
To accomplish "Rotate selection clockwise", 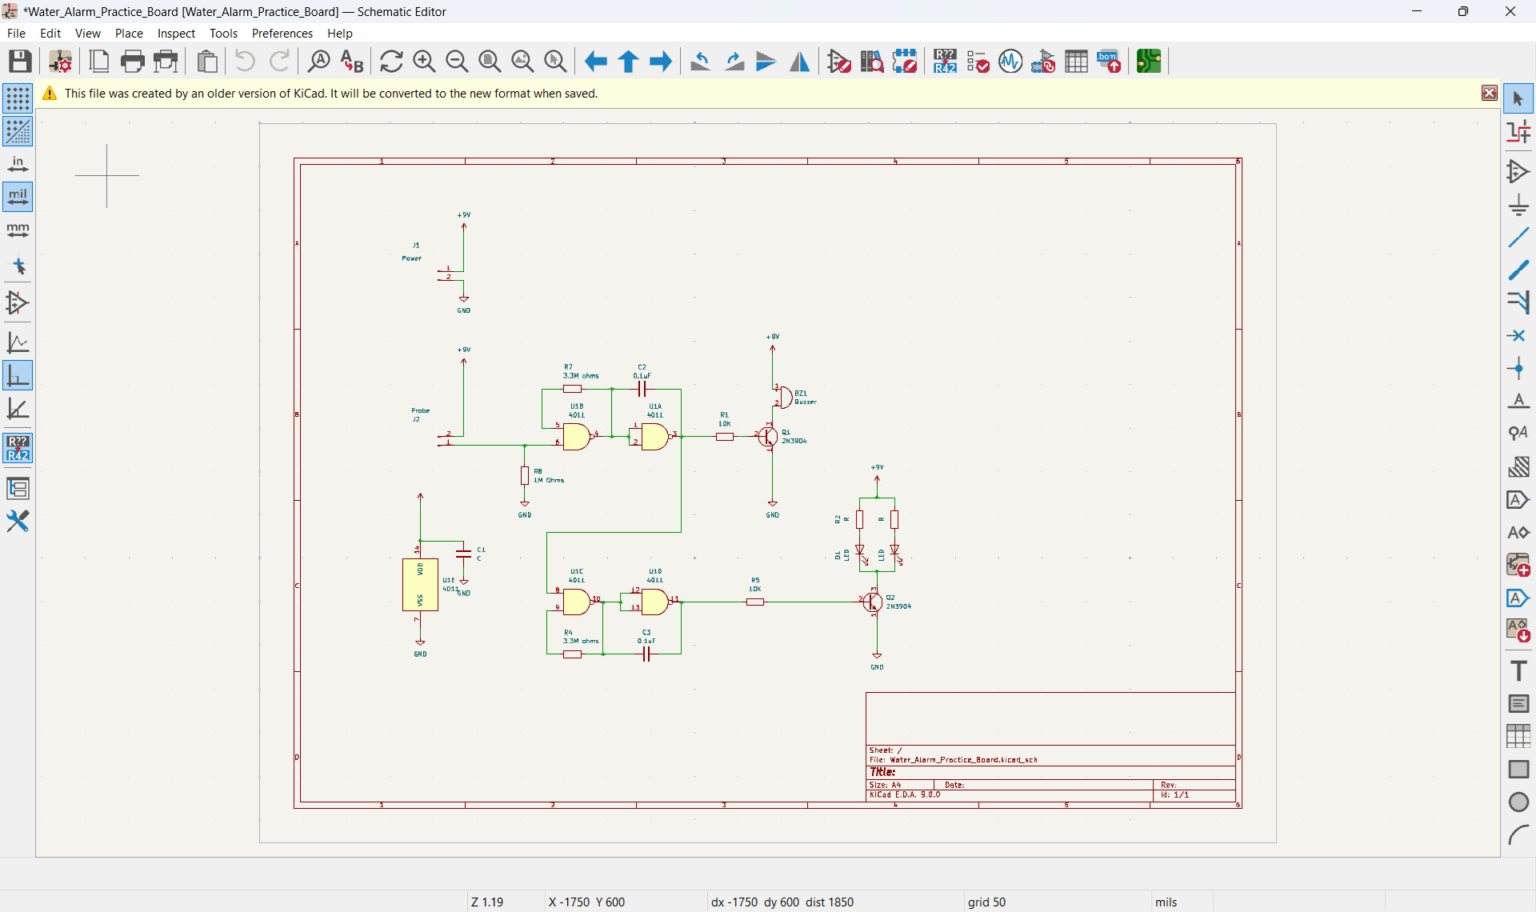I will 734,61.
